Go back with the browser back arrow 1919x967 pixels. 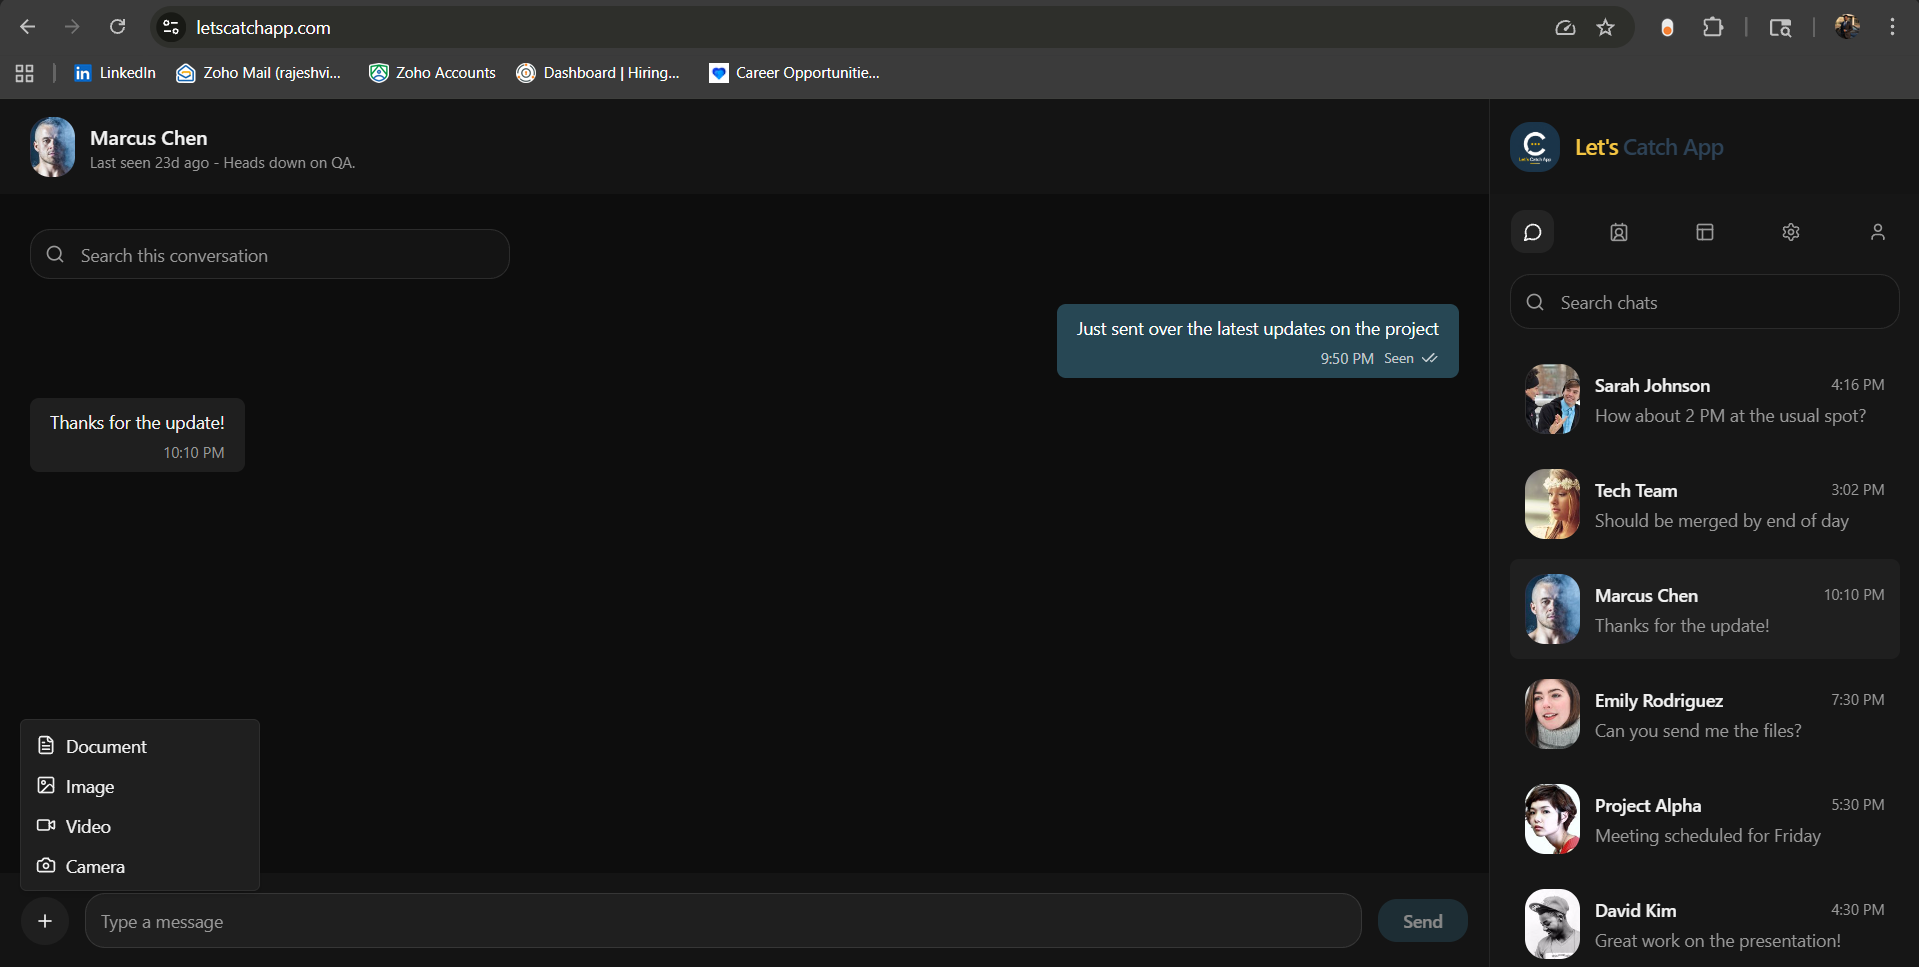coord(27,27)
